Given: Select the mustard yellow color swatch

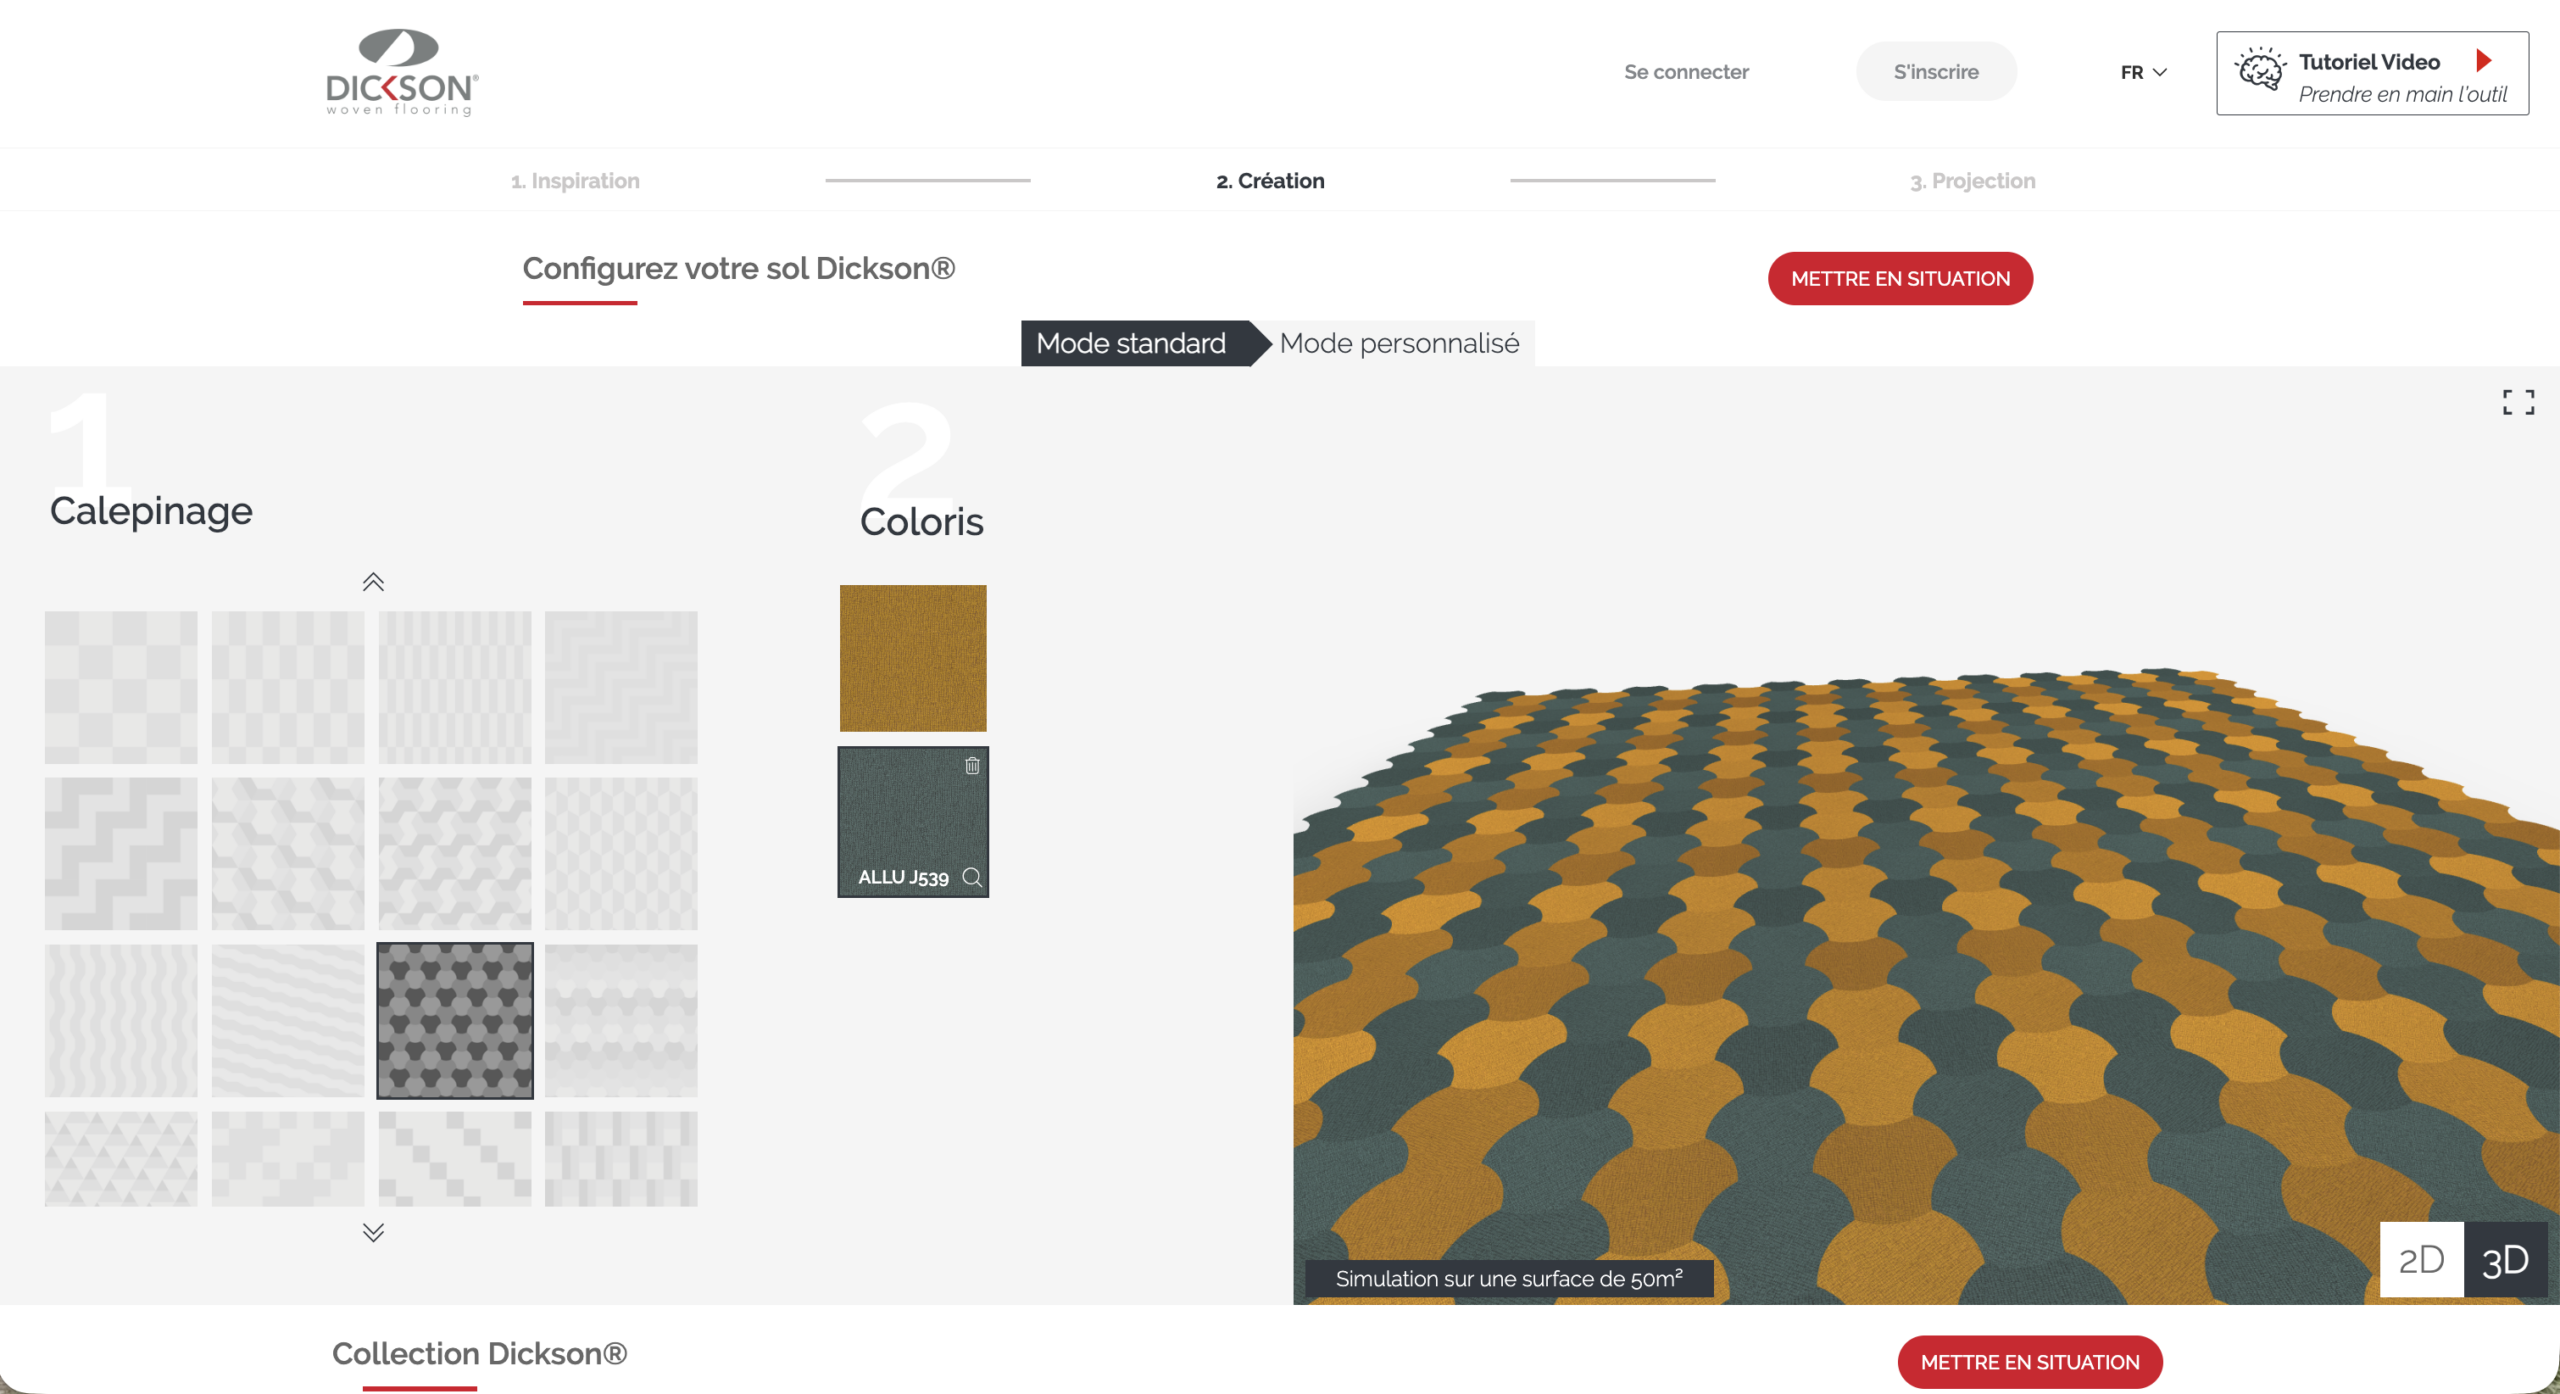Looking at the screenshot, I should (912, 658).
